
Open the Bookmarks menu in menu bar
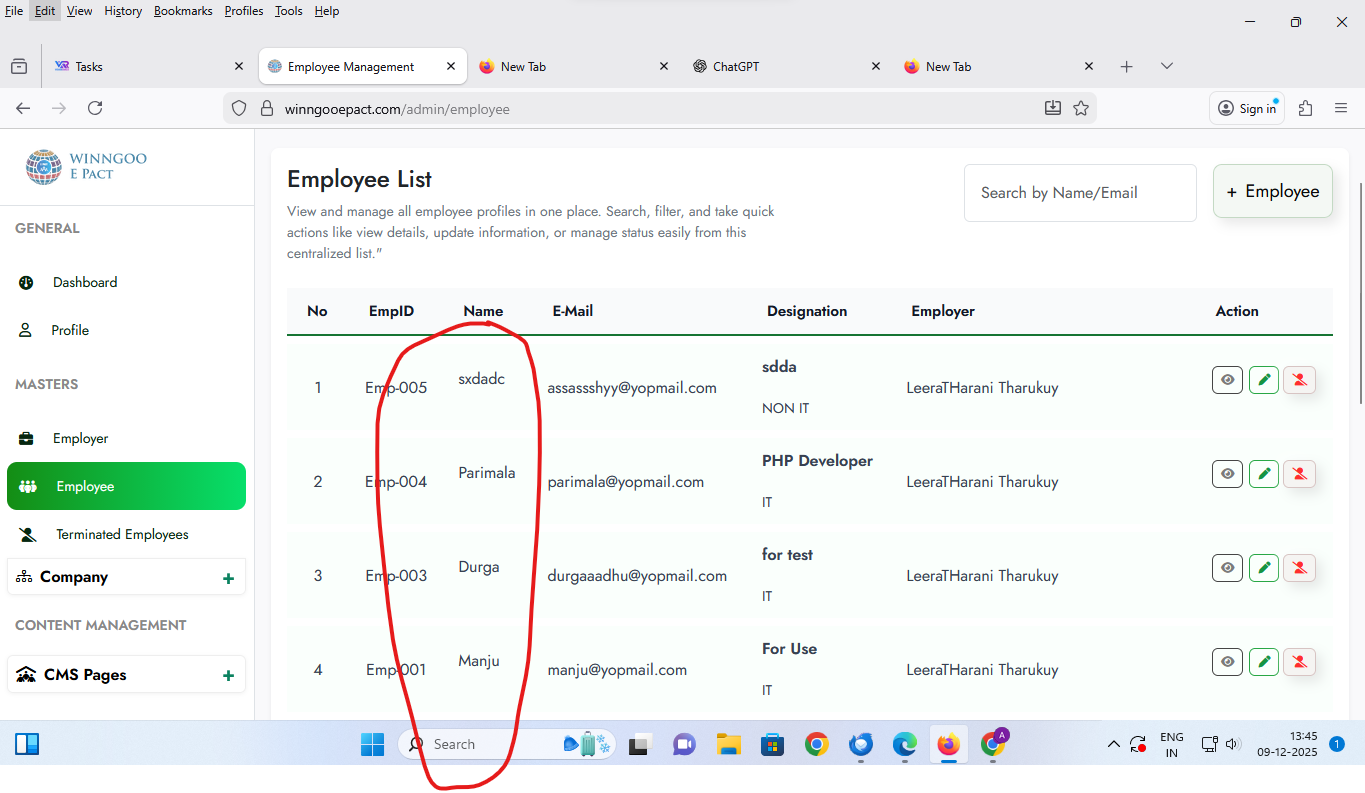click(x=183, y=11)
